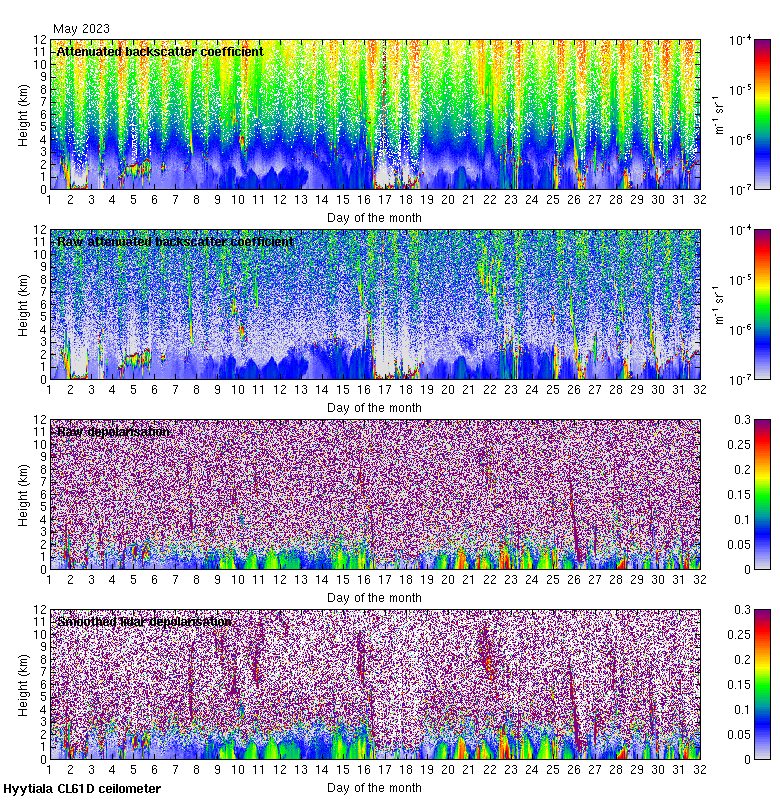Click "Day of the month" under top plot

pos(374,217)
